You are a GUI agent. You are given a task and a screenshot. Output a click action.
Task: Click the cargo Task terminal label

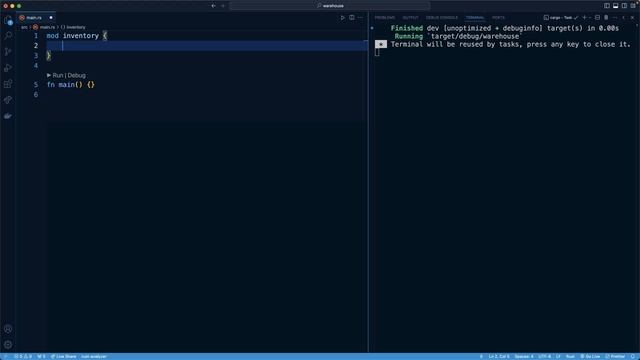pos(560,18)
